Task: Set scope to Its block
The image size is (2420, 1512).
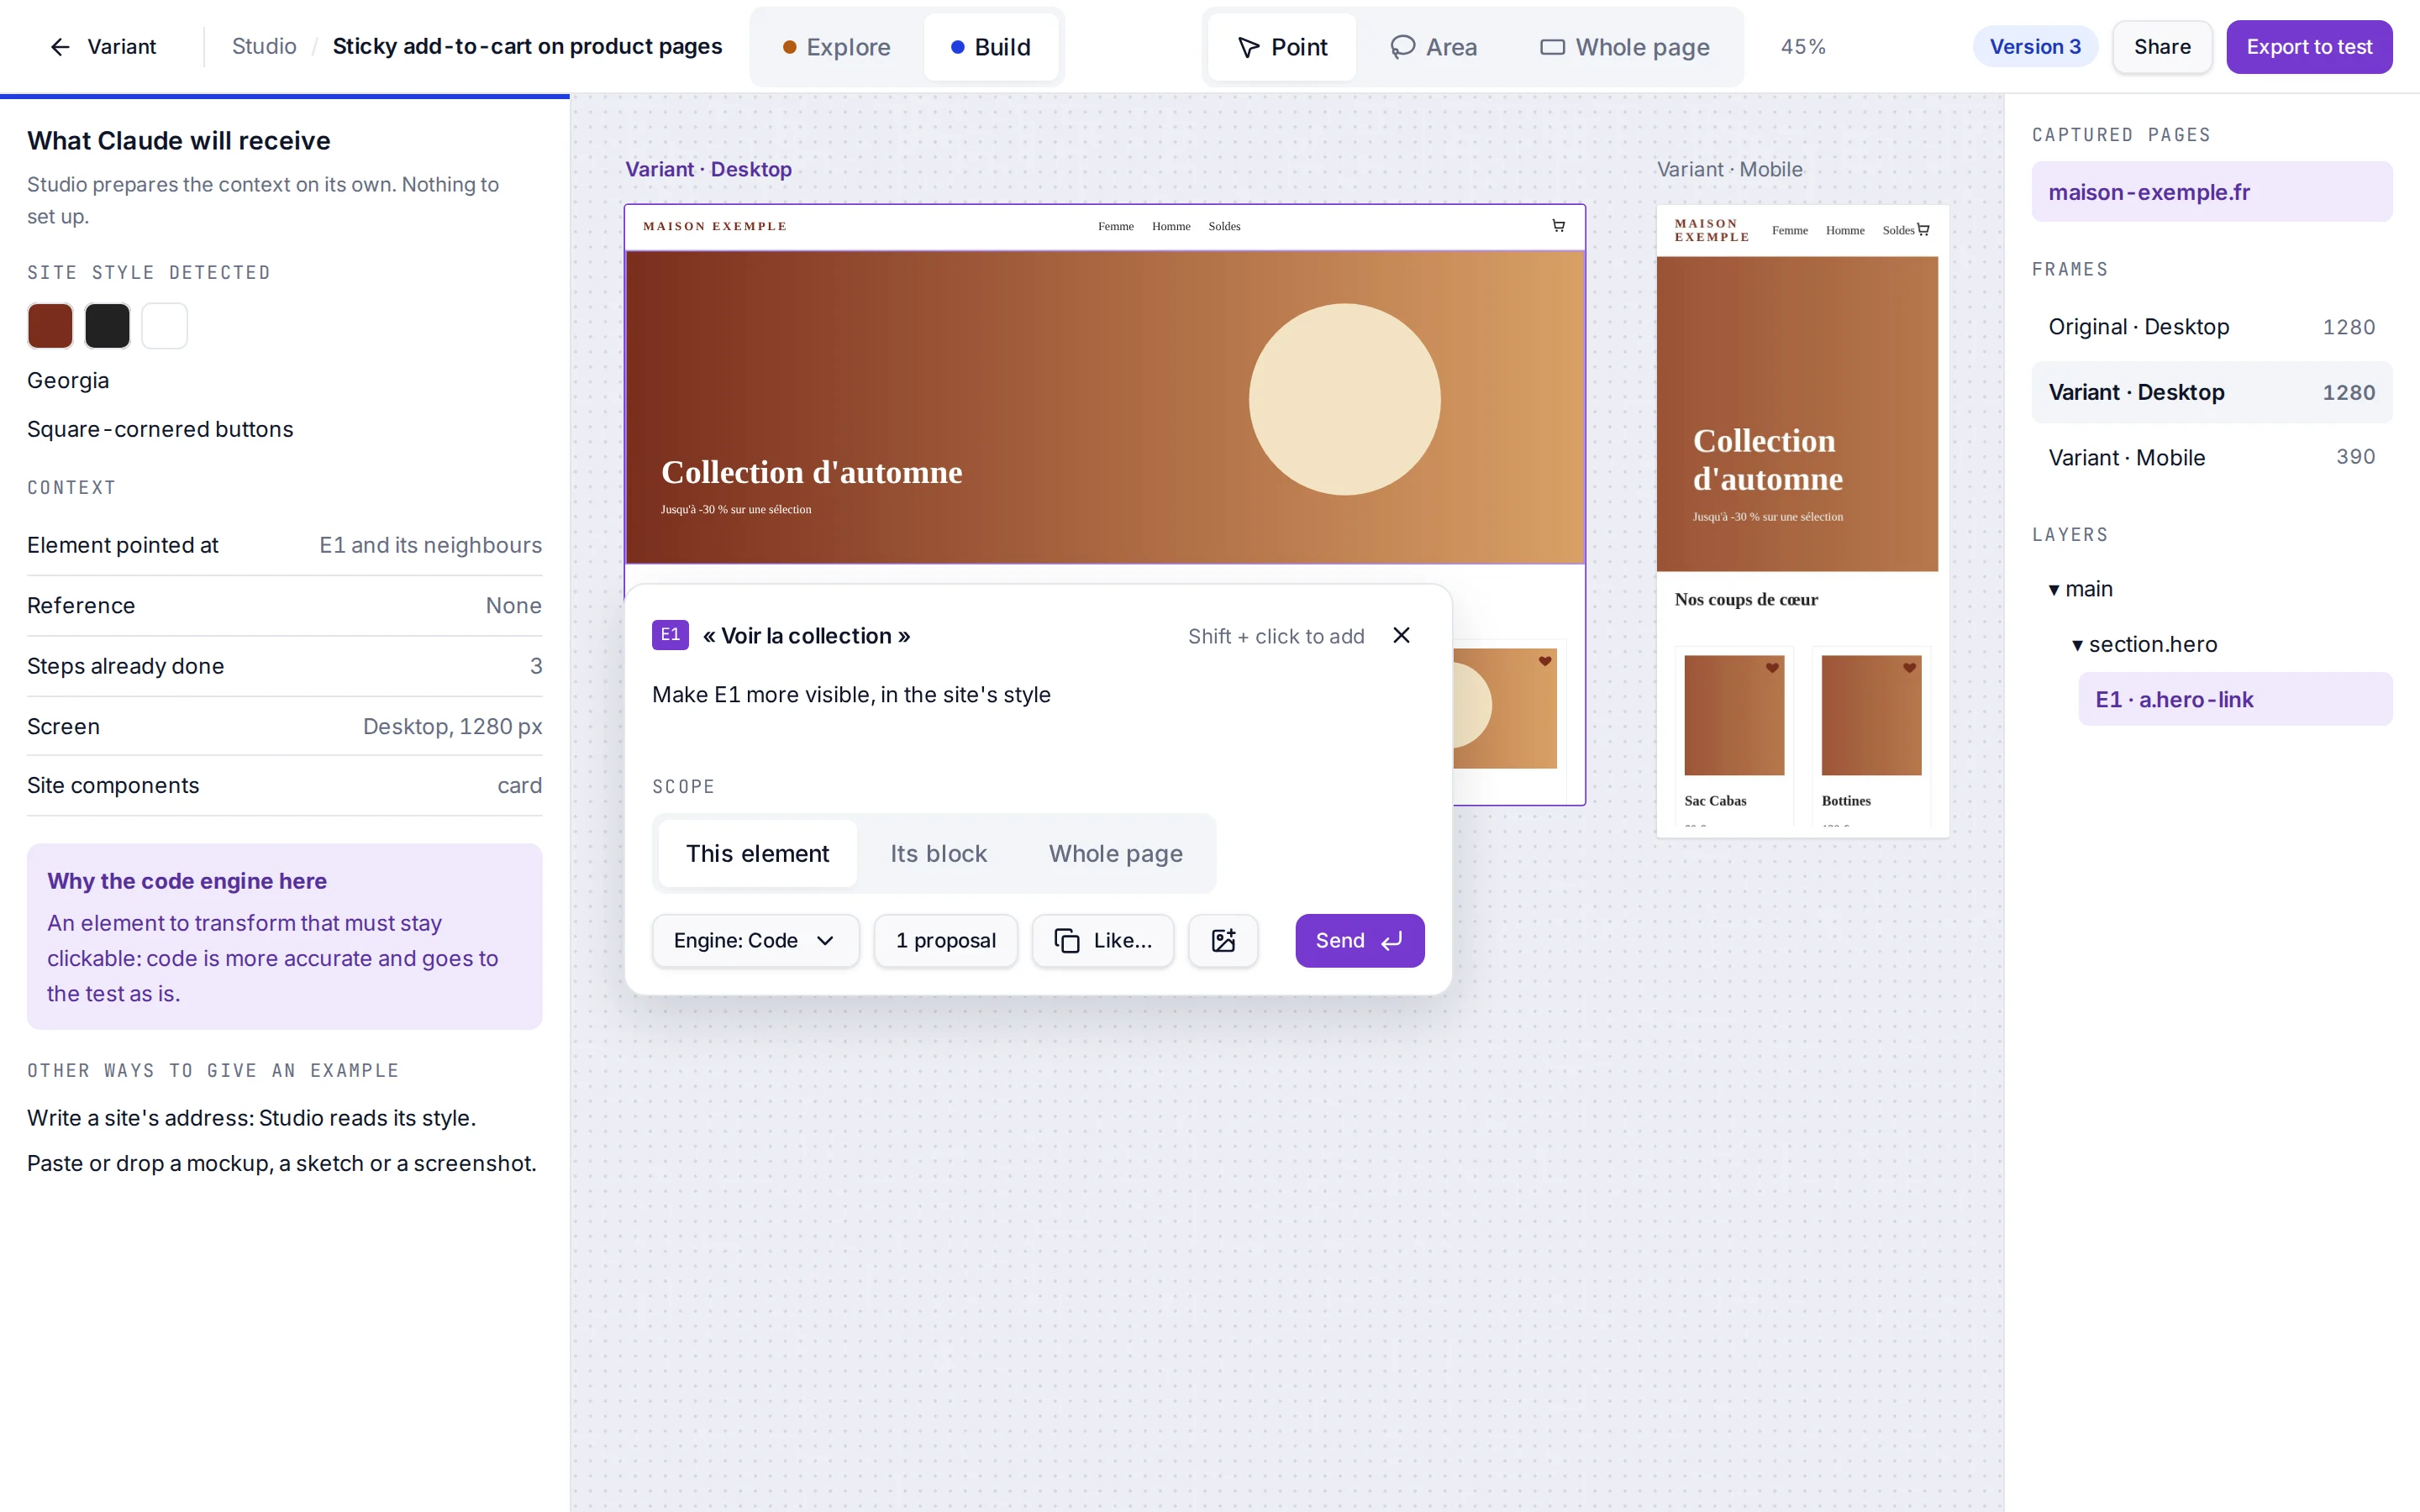Action: (938, 853)
